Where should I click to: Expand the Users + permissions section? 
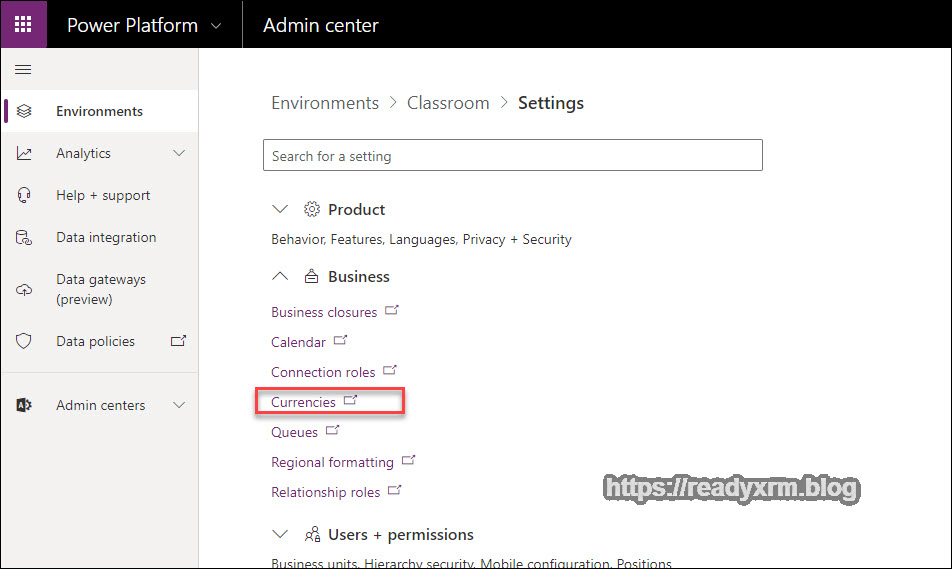coord(280,534)
